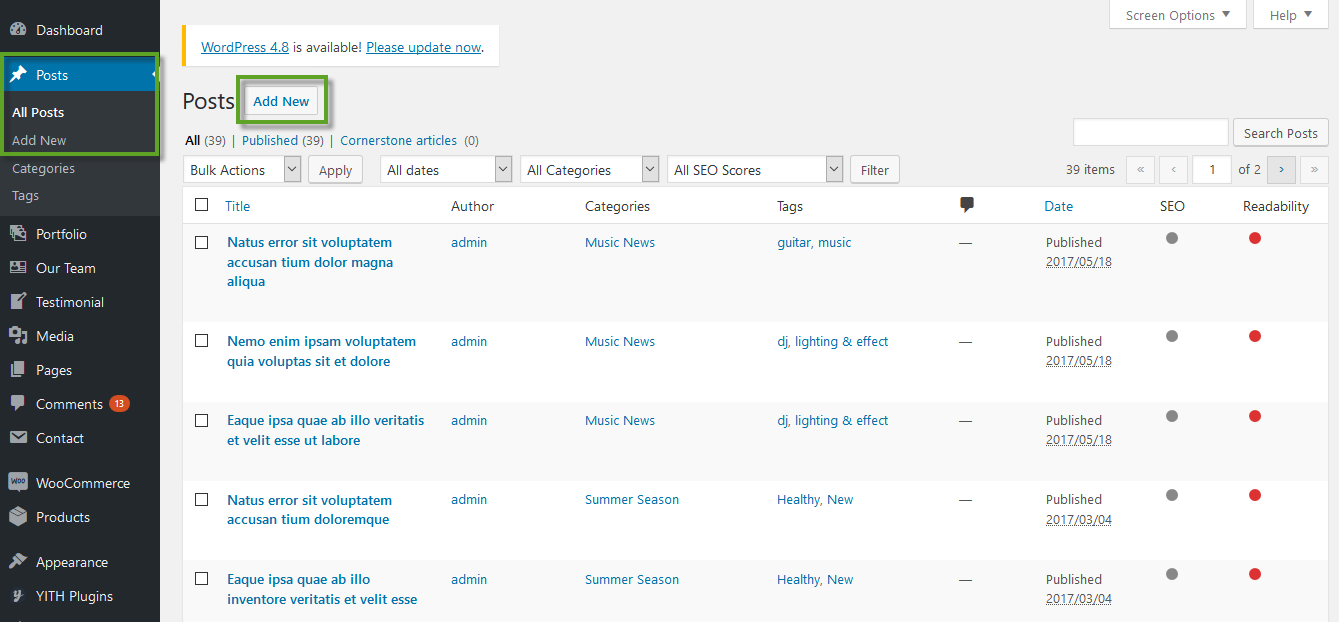1339x622 pixels.
Task: Open the All SEO Scores dropdown
Action: (x=755, y=170)
